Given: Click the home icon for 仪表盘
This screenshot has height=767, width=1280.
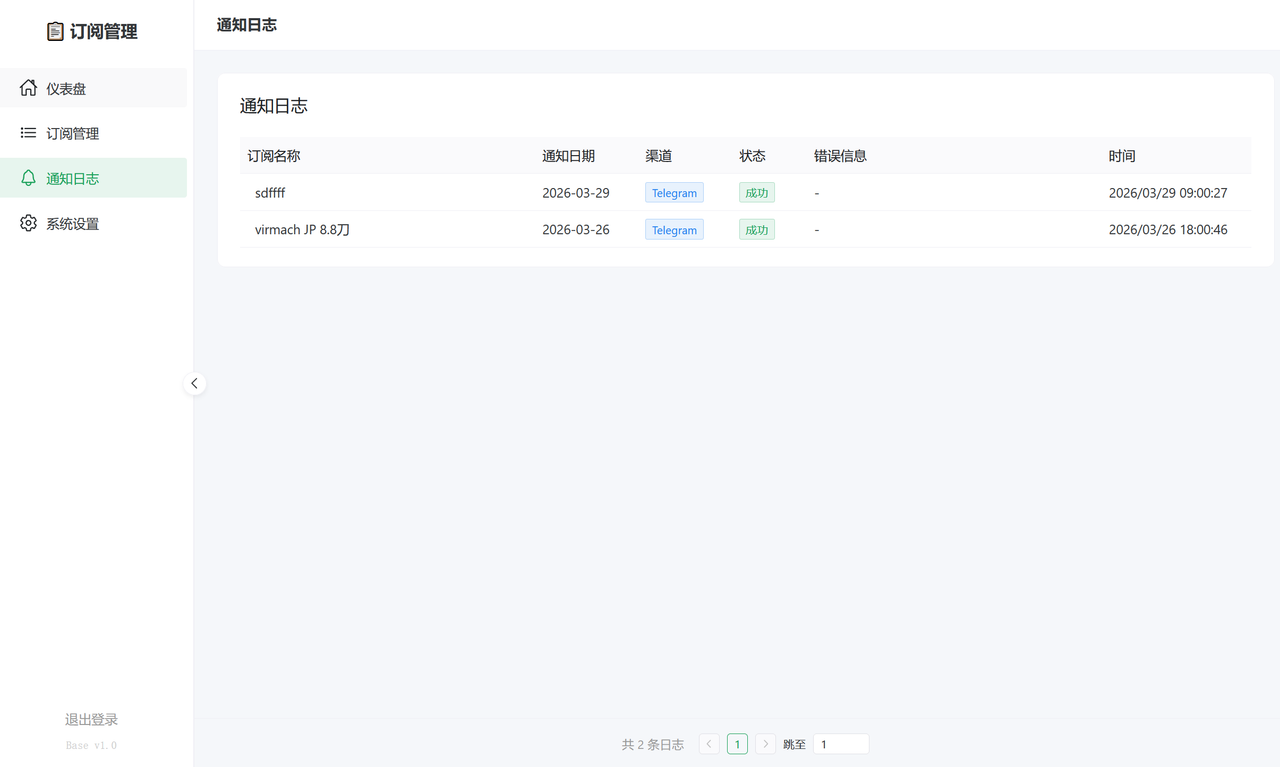Looking at the screenshot, I should coord(28,88).
